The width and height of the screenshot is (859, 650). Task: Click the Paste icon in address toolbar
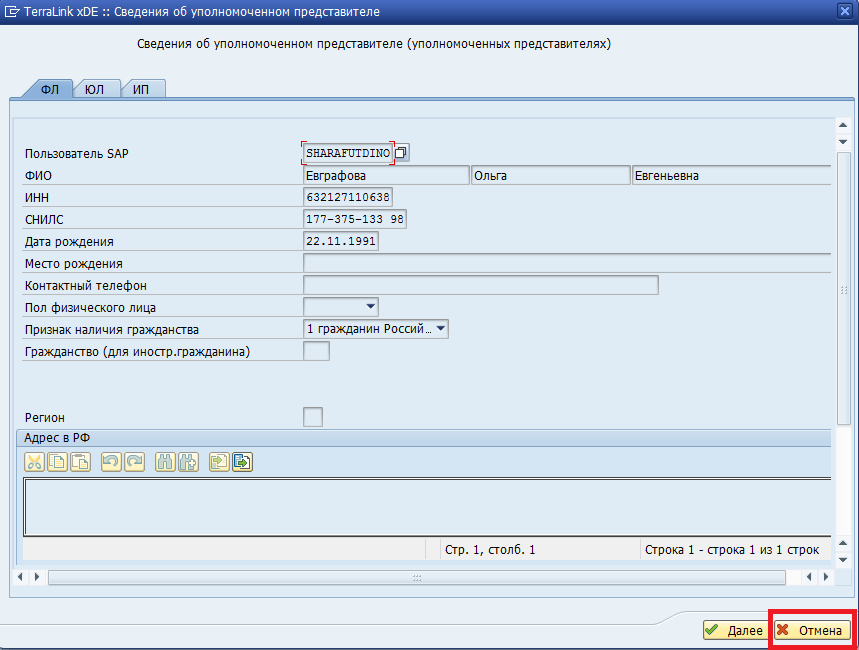tap(80, 461)
